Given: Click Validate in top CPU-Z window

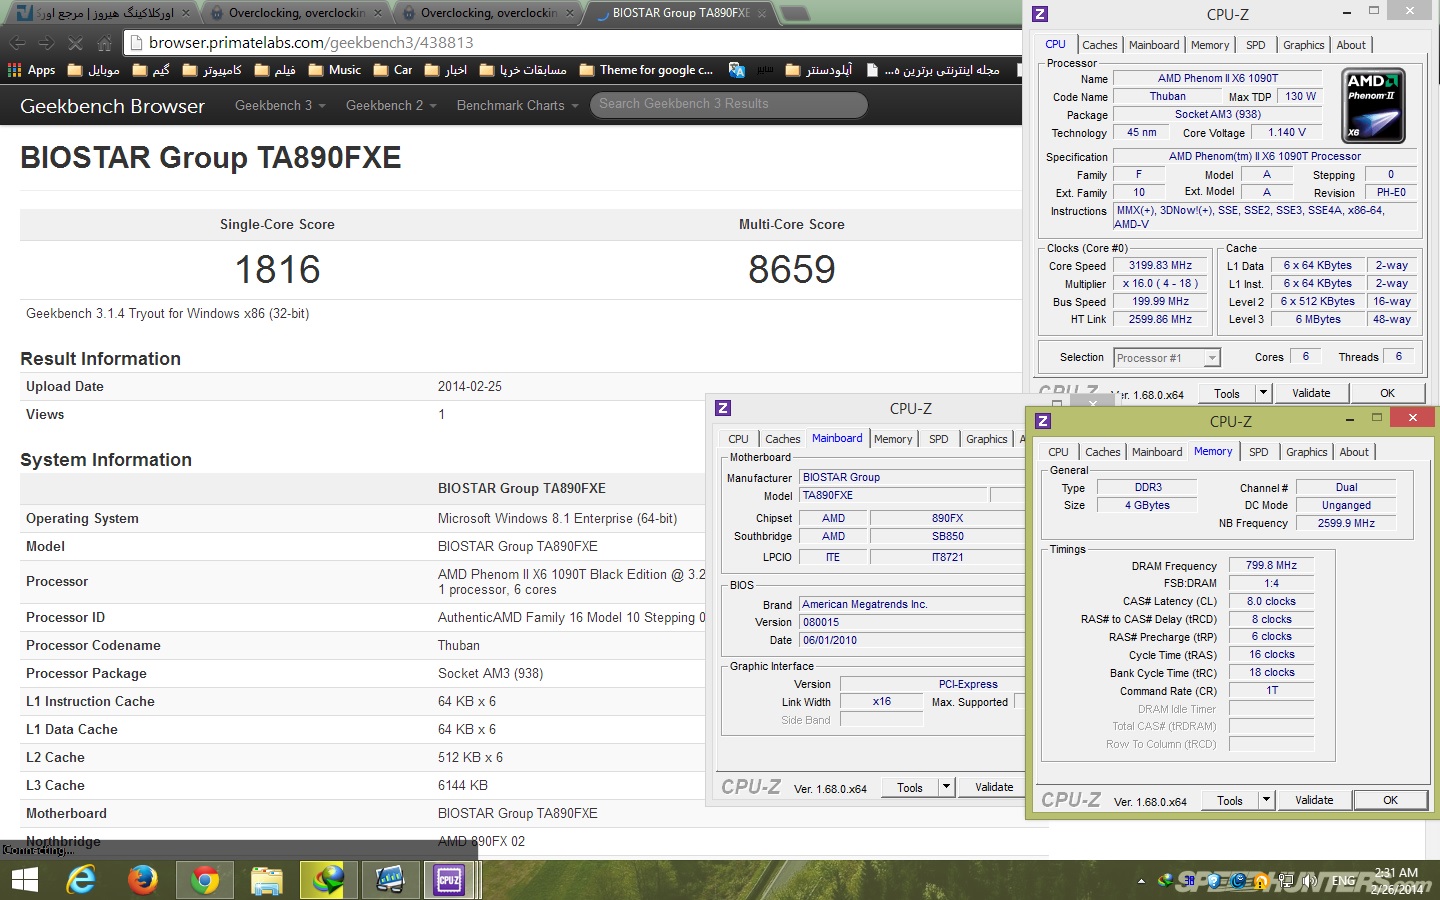Looking at the screenshot, I should pyautogui.click(x=1311, y=393).
